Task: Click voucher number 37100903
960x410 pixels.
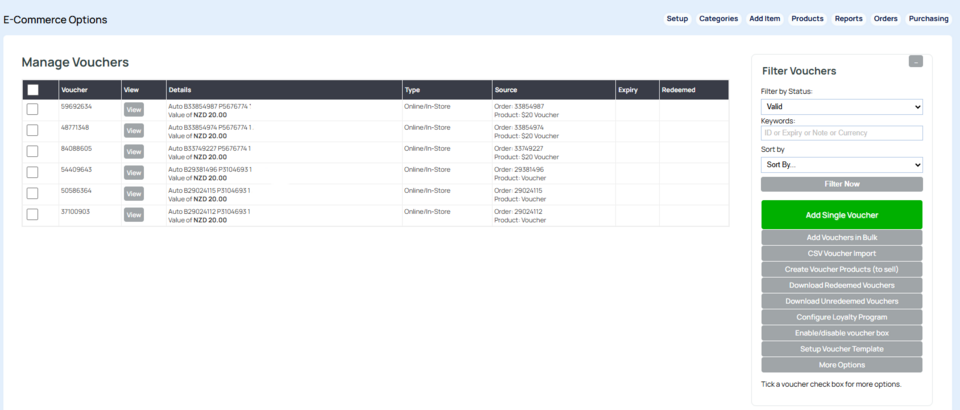Action: 77,211
